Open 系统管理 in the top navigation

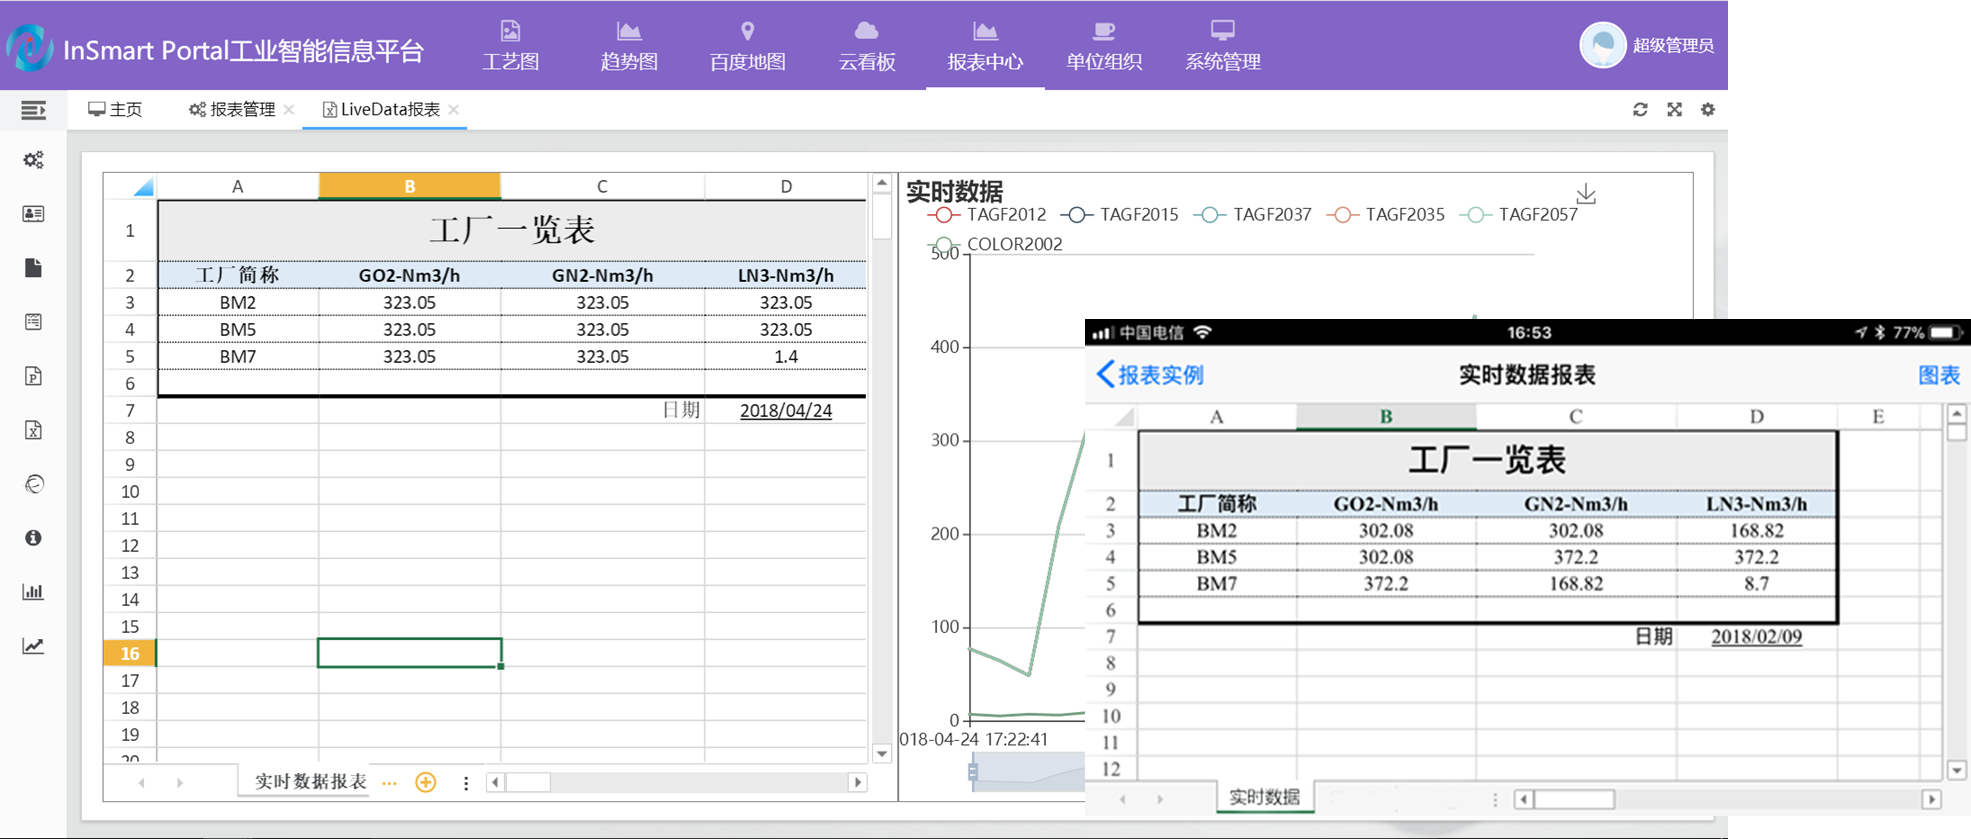coord(1222,46)
